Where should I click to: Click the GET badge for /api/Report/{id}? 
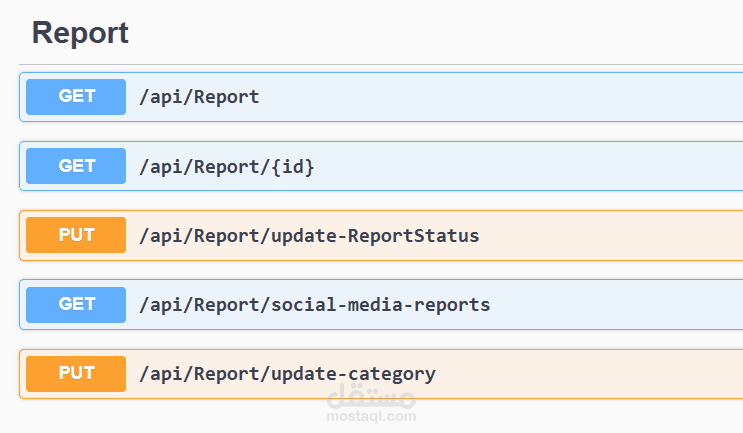[x=76, y=166]
